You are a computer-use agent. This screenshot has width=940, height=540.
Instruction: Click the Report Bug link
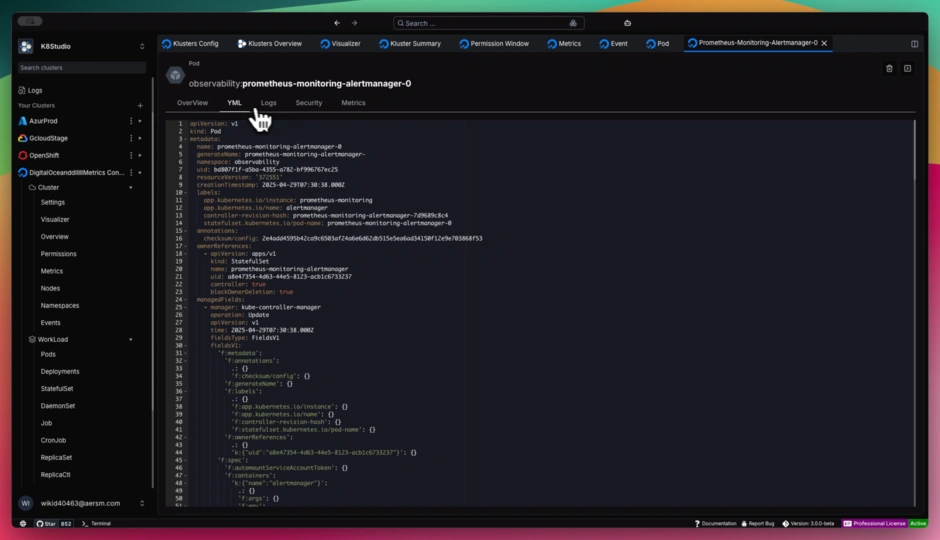click(x=758, y=524)
